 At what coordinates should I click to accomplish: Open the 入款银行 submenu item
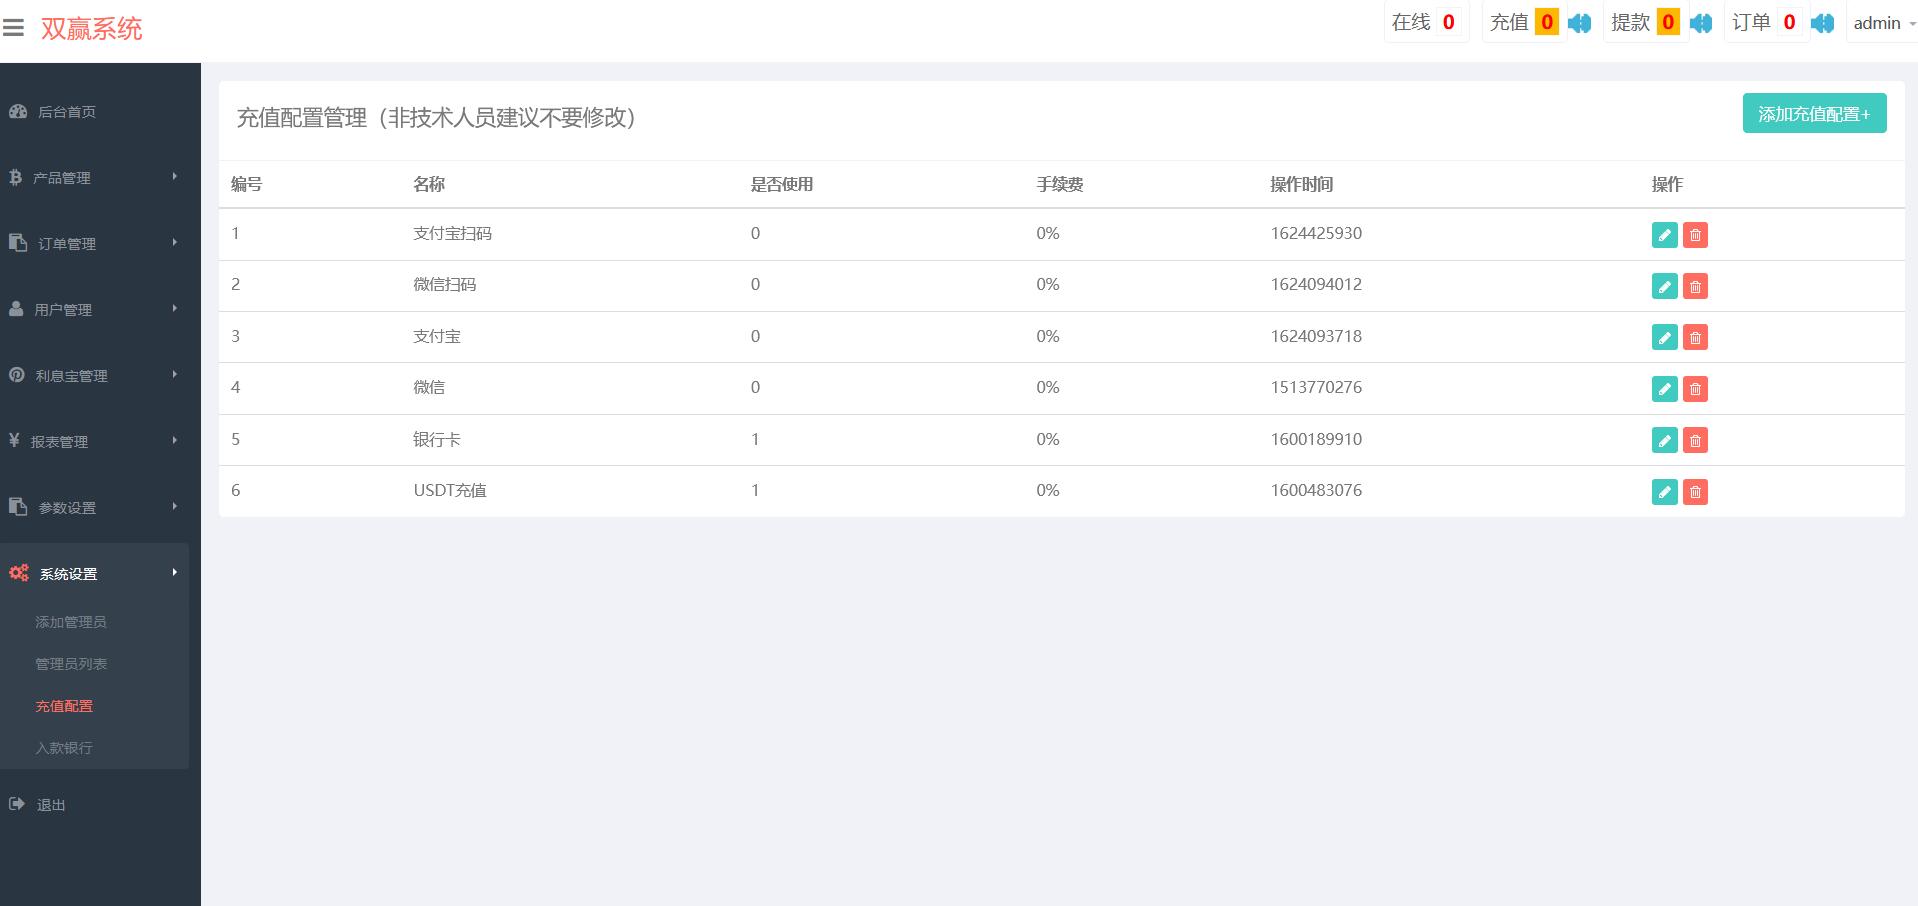point(64,748)
